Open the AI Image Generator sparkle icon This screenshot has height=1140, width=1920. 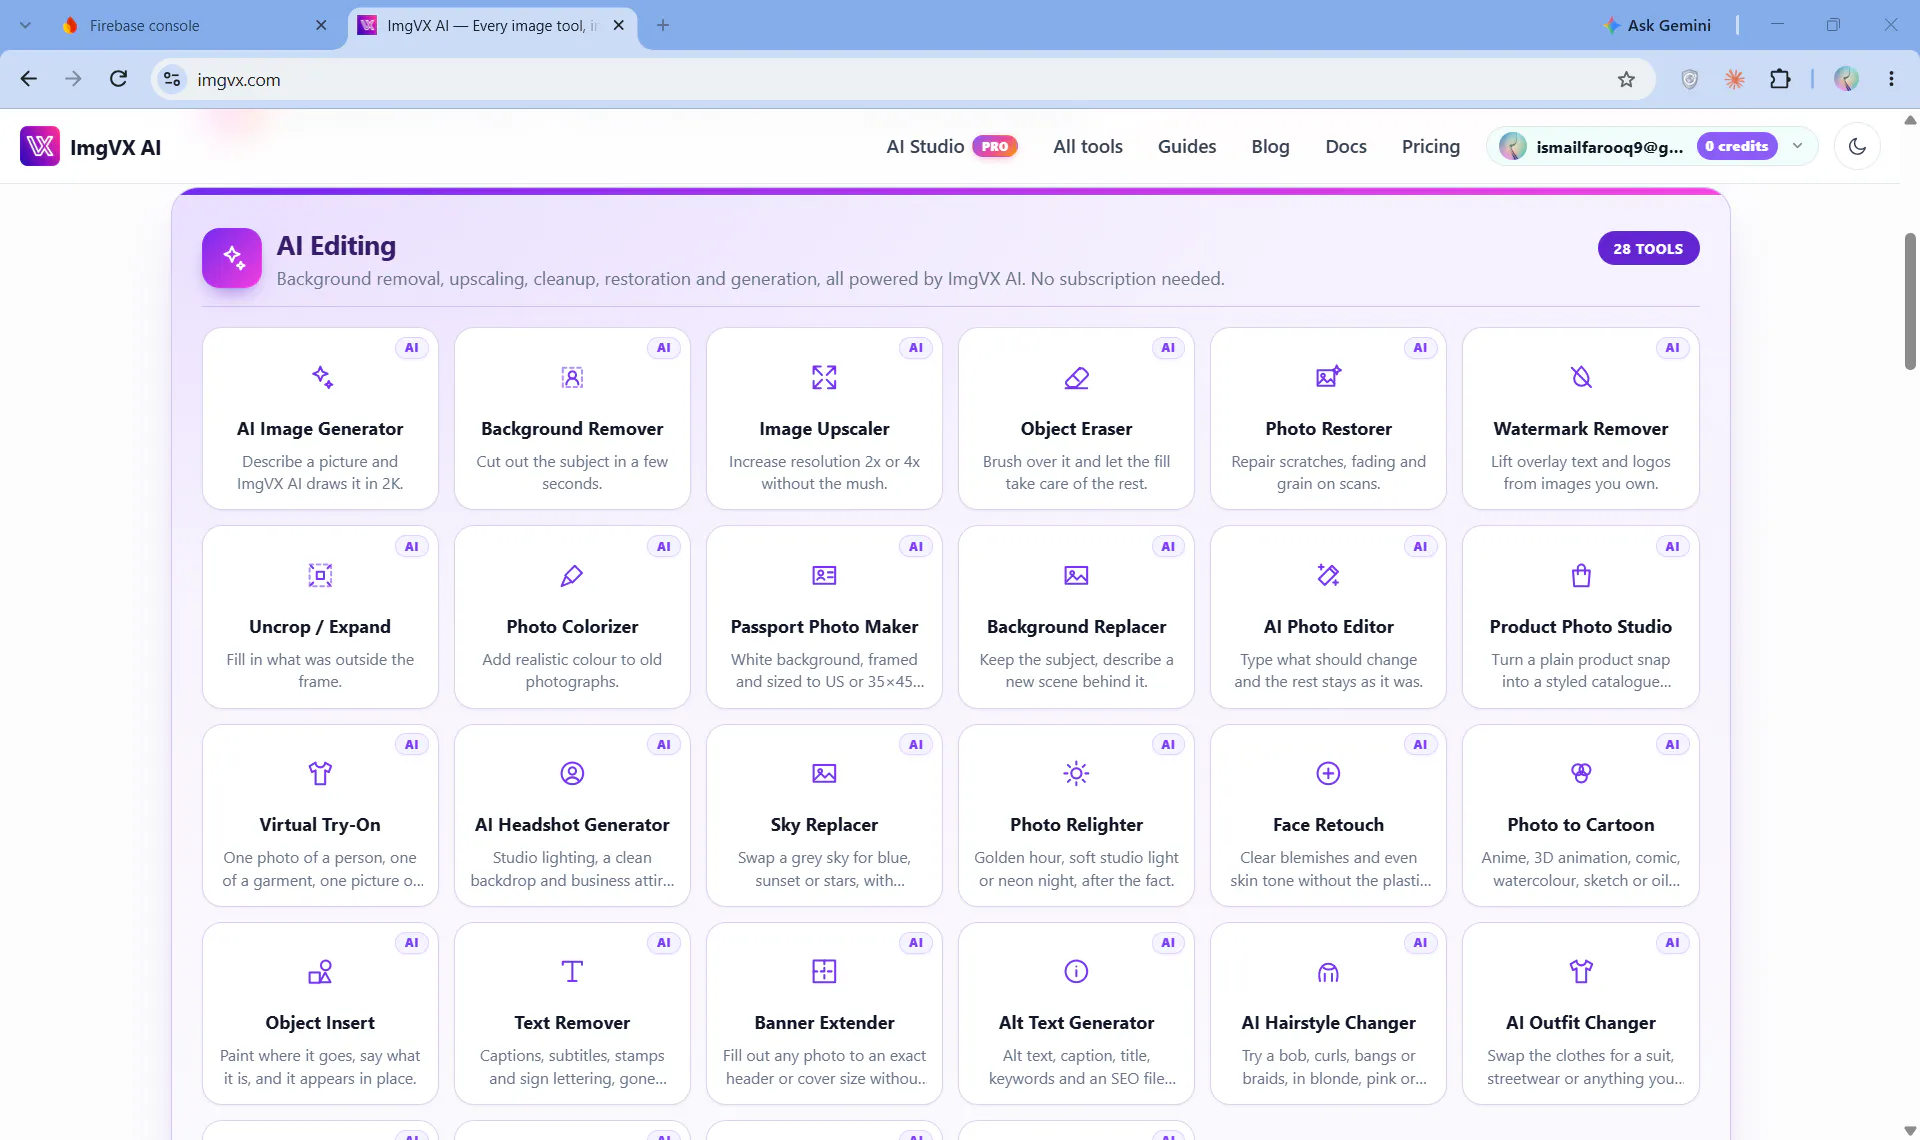321,377
